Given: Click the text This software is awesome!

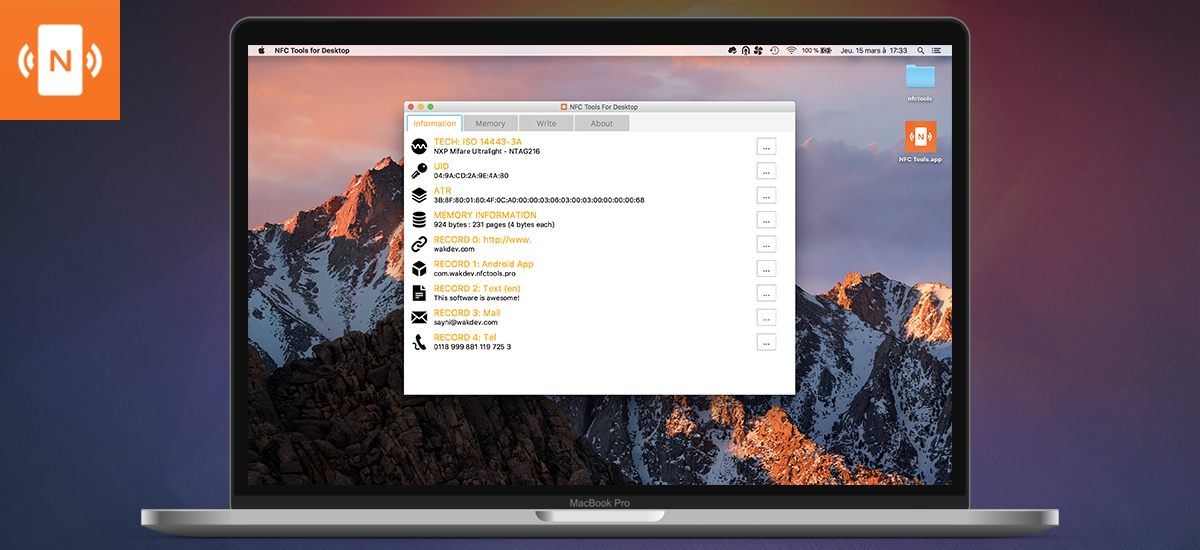Looking at the screenshot, I should [x=477, y=298].
